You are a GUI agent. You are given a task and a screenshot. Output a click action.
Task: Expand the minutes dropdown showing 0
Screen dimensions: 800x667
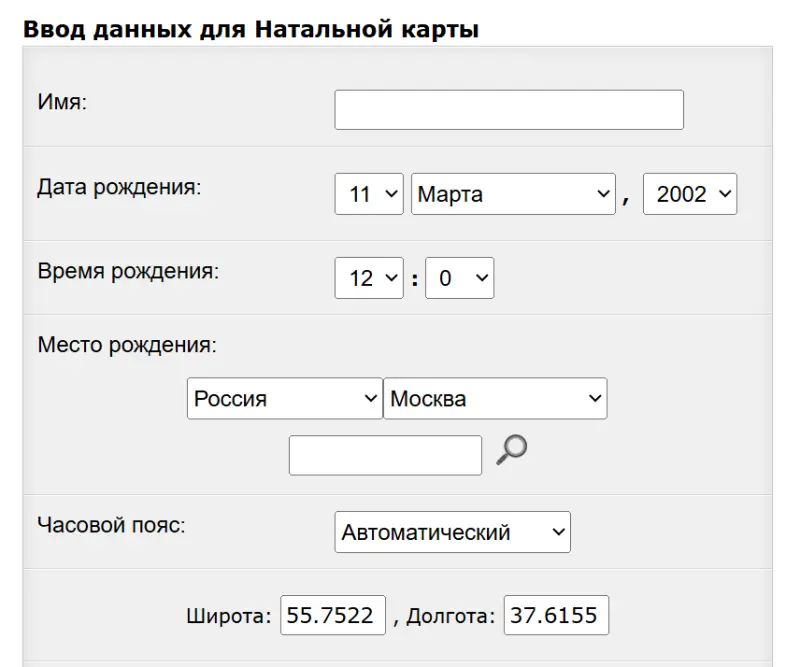click(x=459, y=279)
